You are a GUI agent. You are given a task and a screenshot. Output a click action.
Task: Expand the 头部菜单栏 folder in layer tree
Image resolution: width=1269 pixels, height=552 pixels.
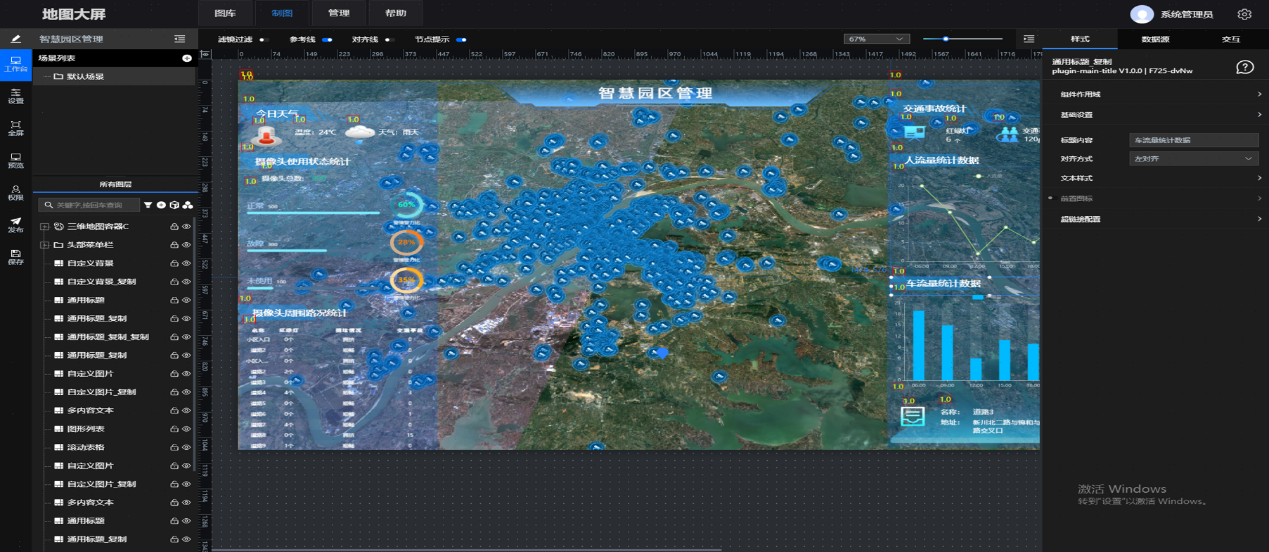[x=44, y=245]
